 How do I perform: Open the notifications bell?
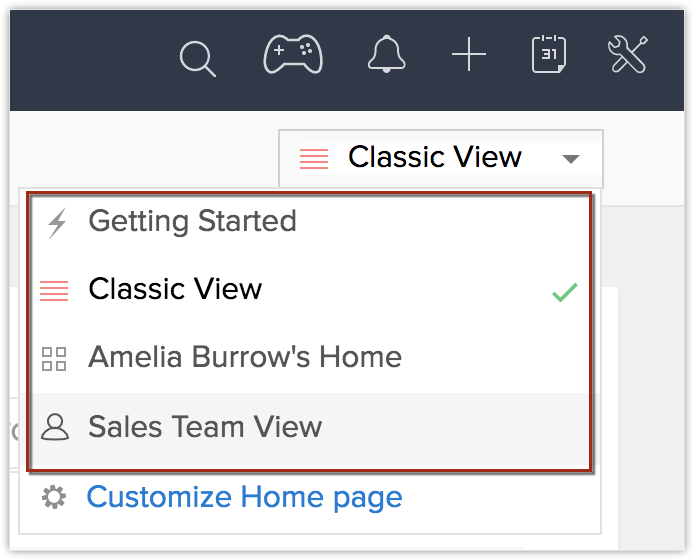(387, 55)
